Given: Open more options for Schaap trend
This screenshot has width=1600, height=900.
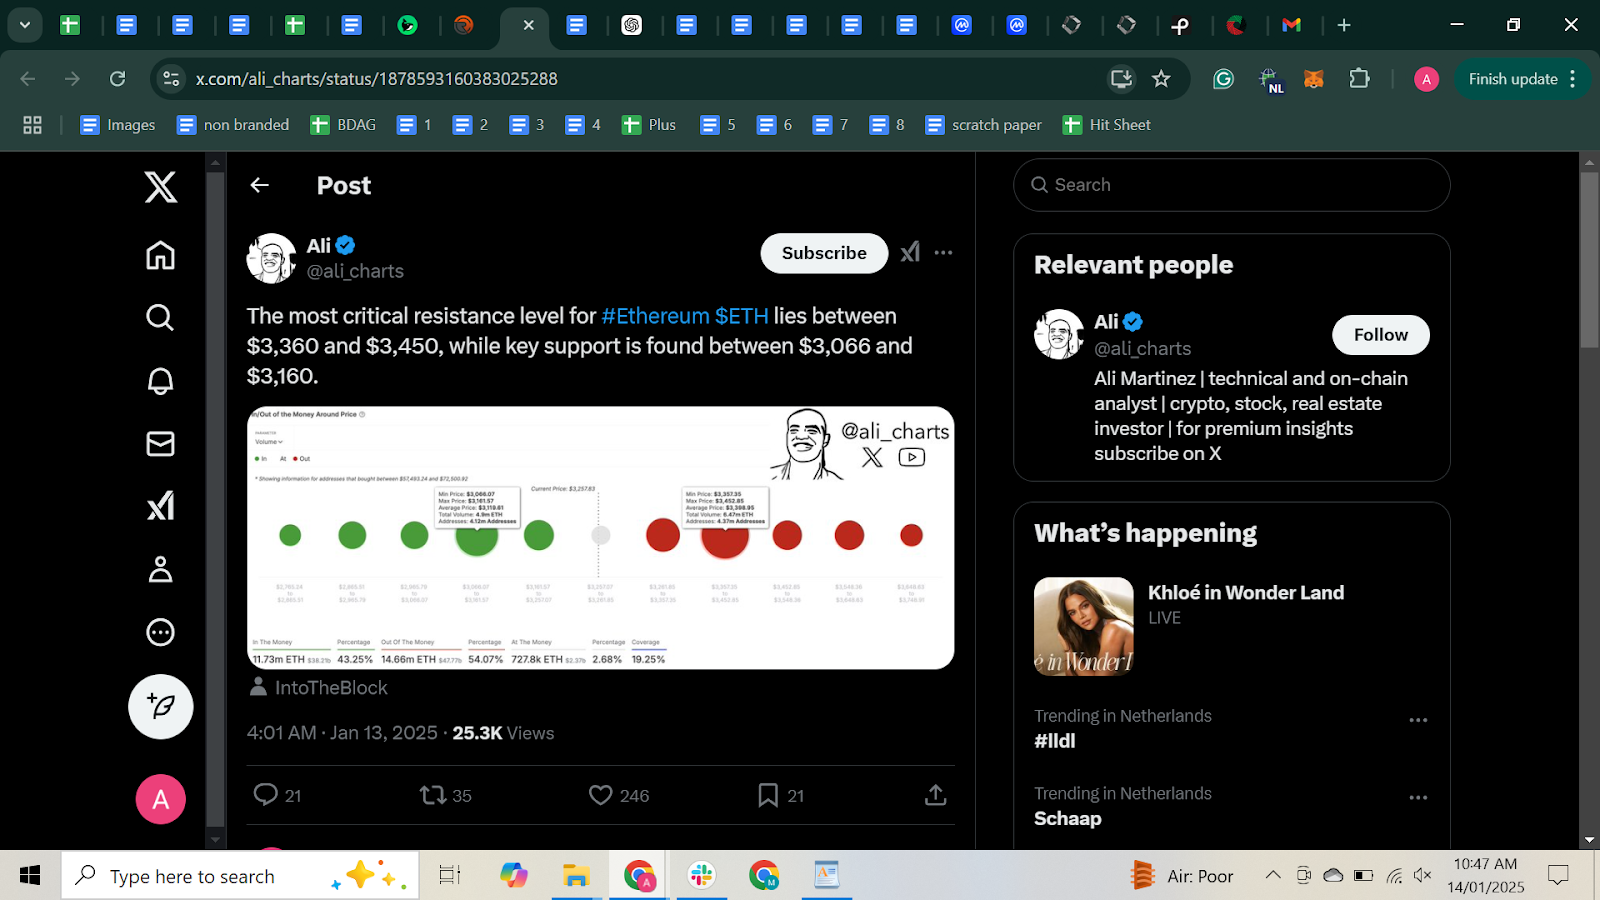Looking at the screenshot, I should [1418, 798].
